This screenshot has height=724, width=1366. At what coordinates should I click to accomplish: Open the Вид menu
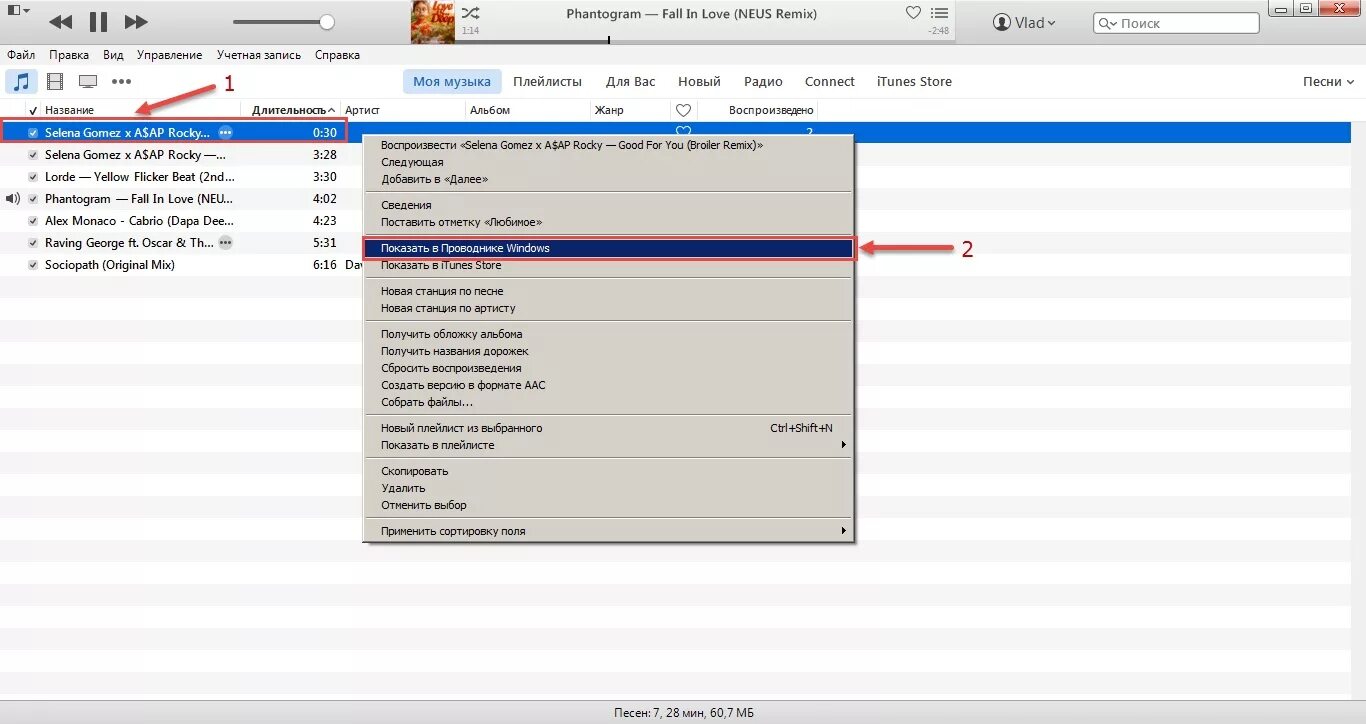pyautogui.click(x=113, y=55)
